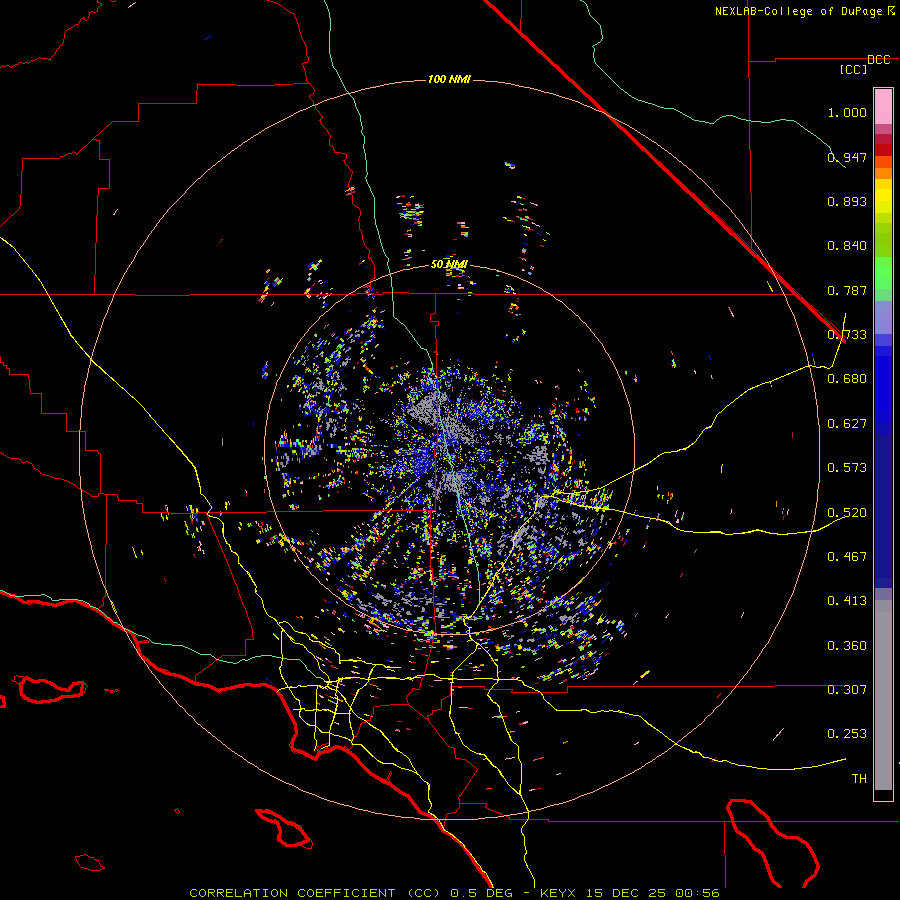Select the 0.680 legend value

847,379
